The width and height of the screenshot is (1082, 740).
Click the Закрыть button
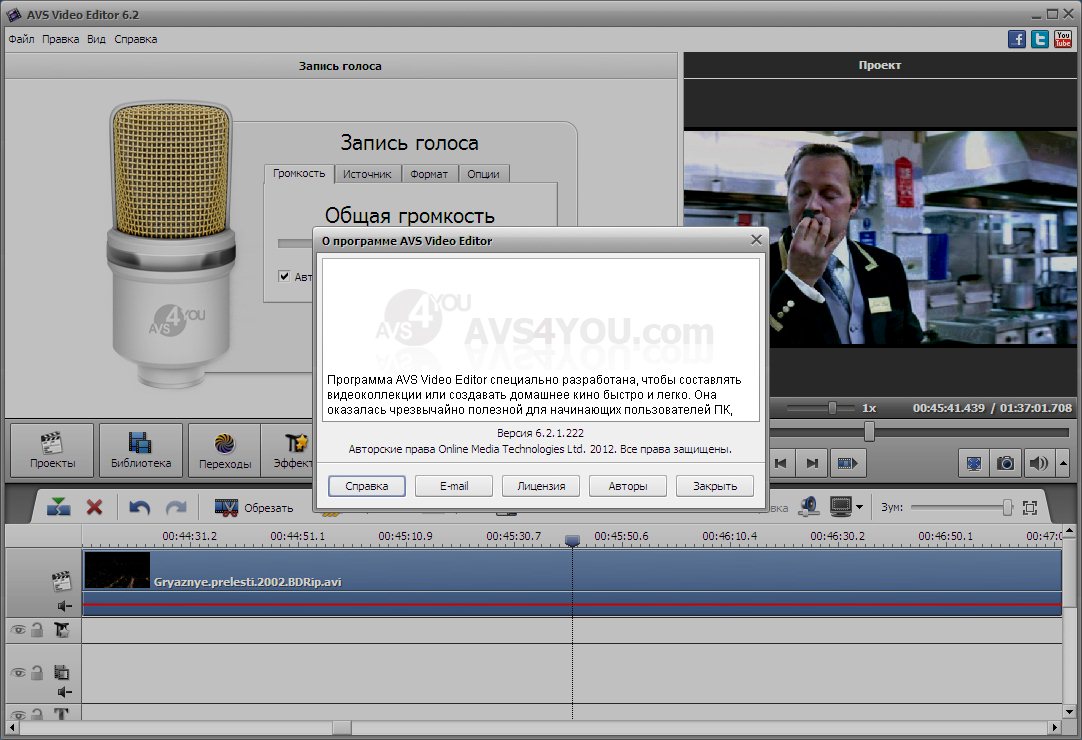715,486
